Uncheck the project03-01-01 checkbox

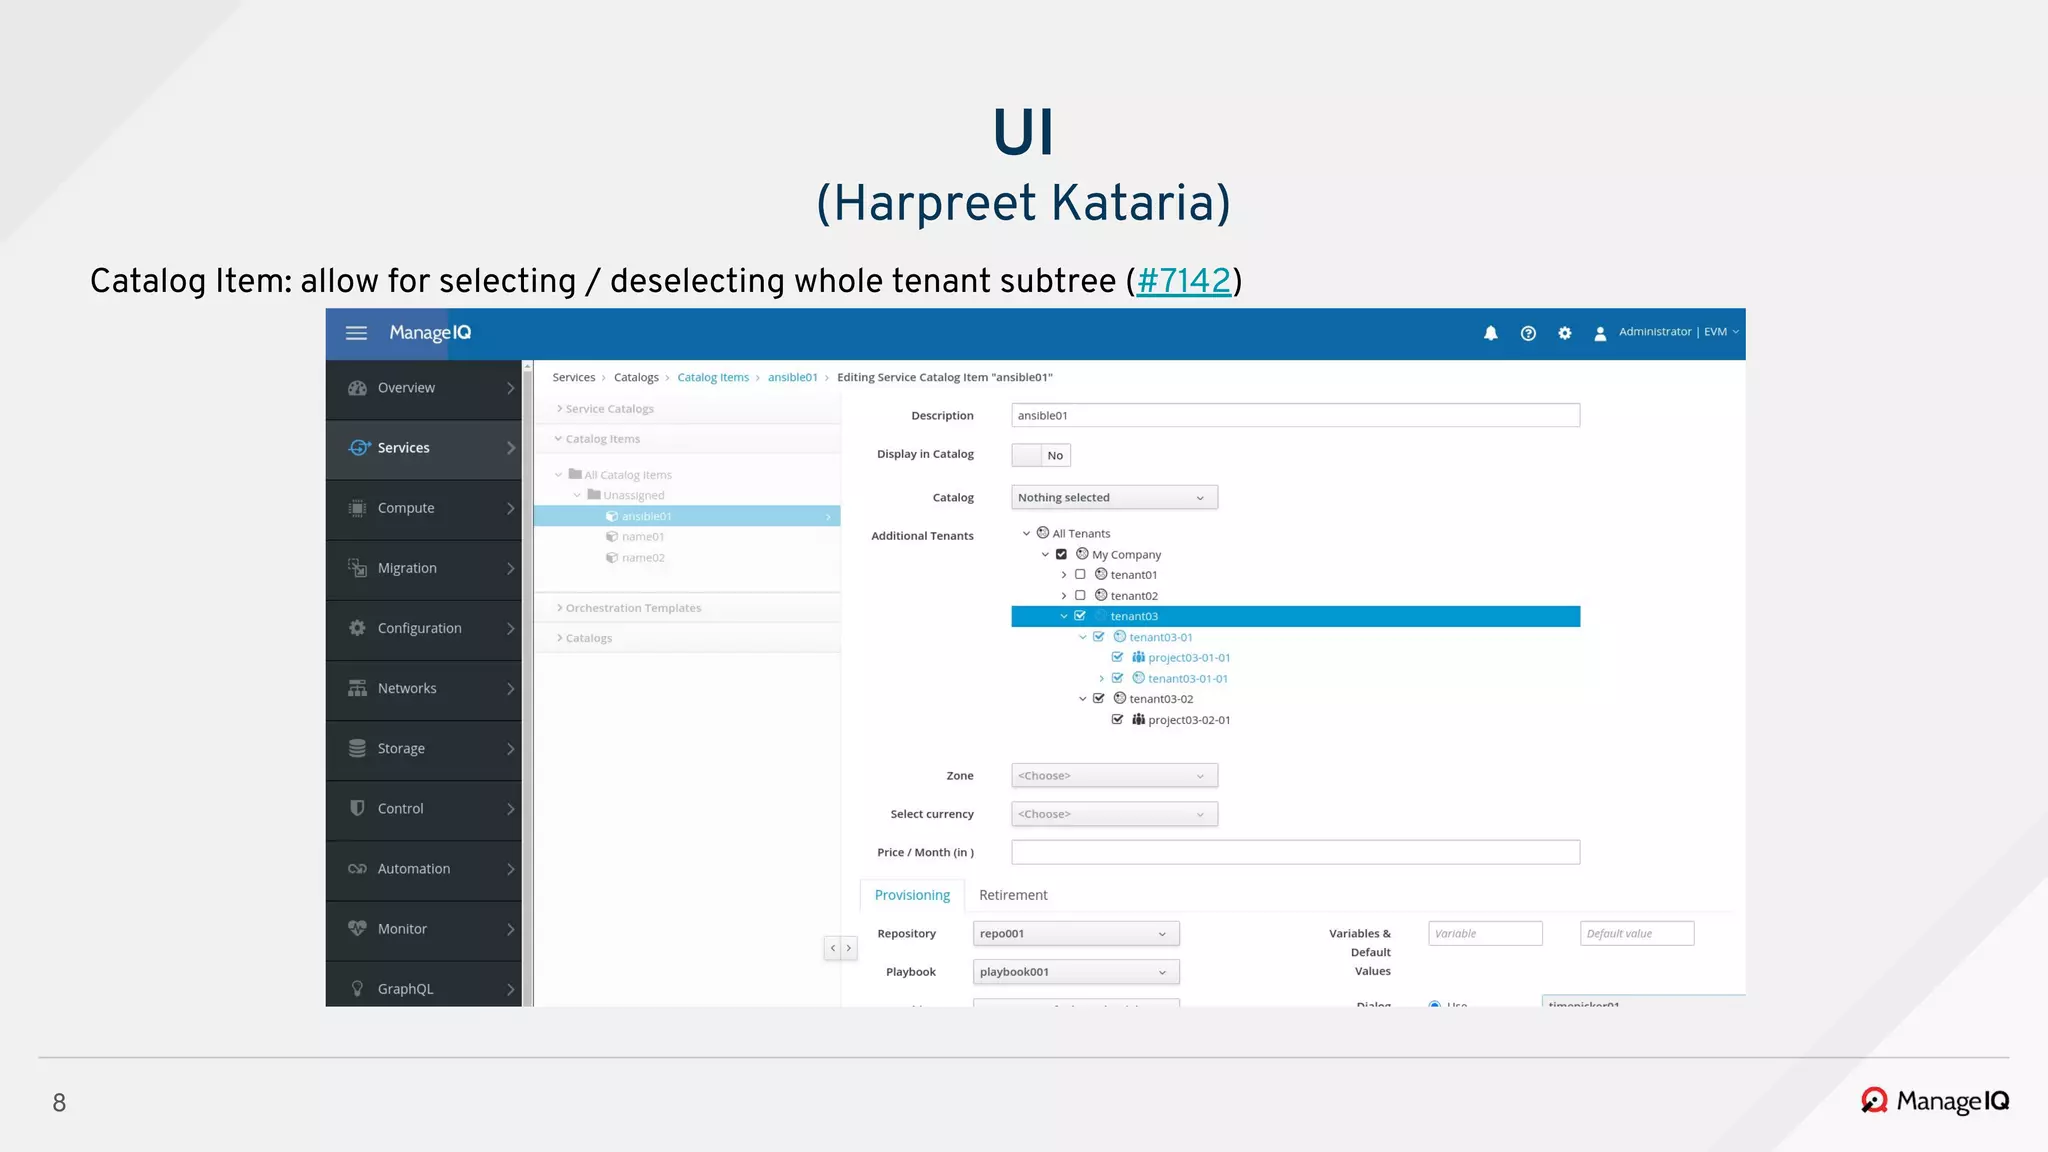pyautogui.click(x=1118, y=657)
